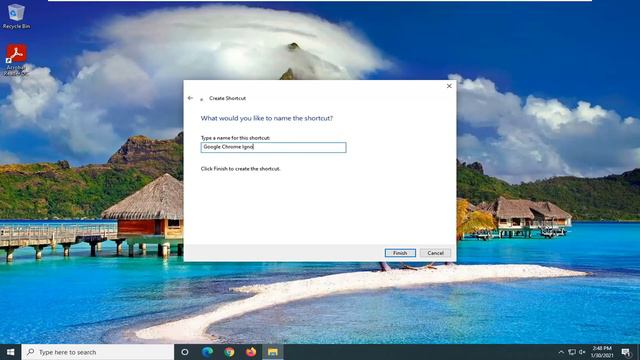The image size is (640, 360).
Task: Open the volume control tray icon
Action: tap(582, 352)
